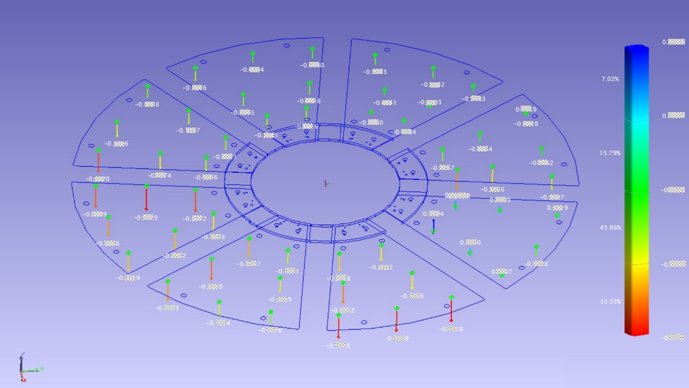
Task: Click the yellow band of color scale bar
Action: coord(637,264)
